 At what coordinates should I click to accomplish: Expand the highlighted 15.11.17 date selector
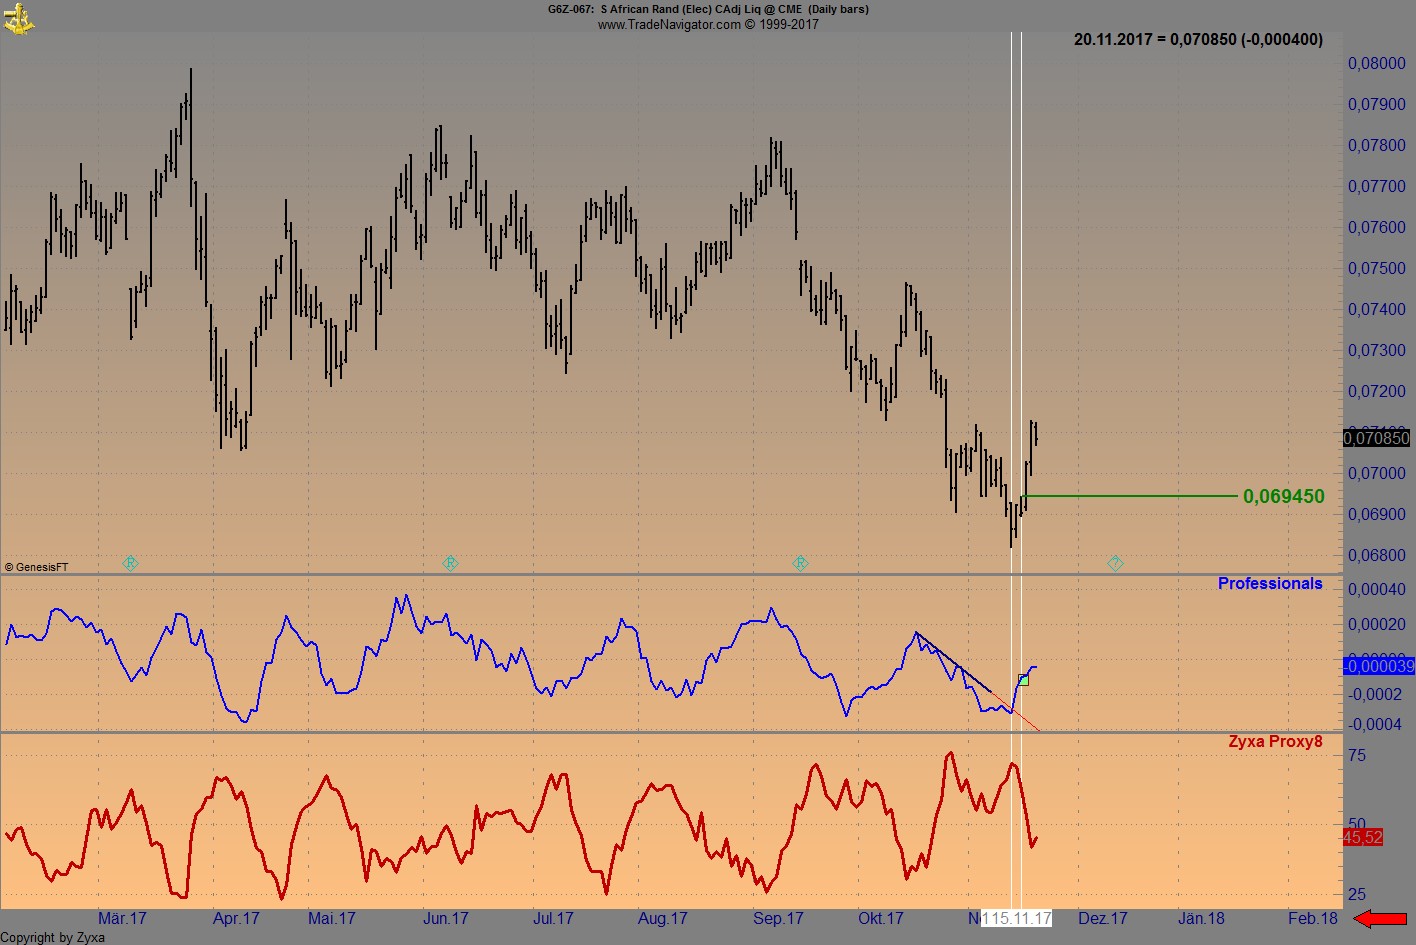pos(1018,917)
